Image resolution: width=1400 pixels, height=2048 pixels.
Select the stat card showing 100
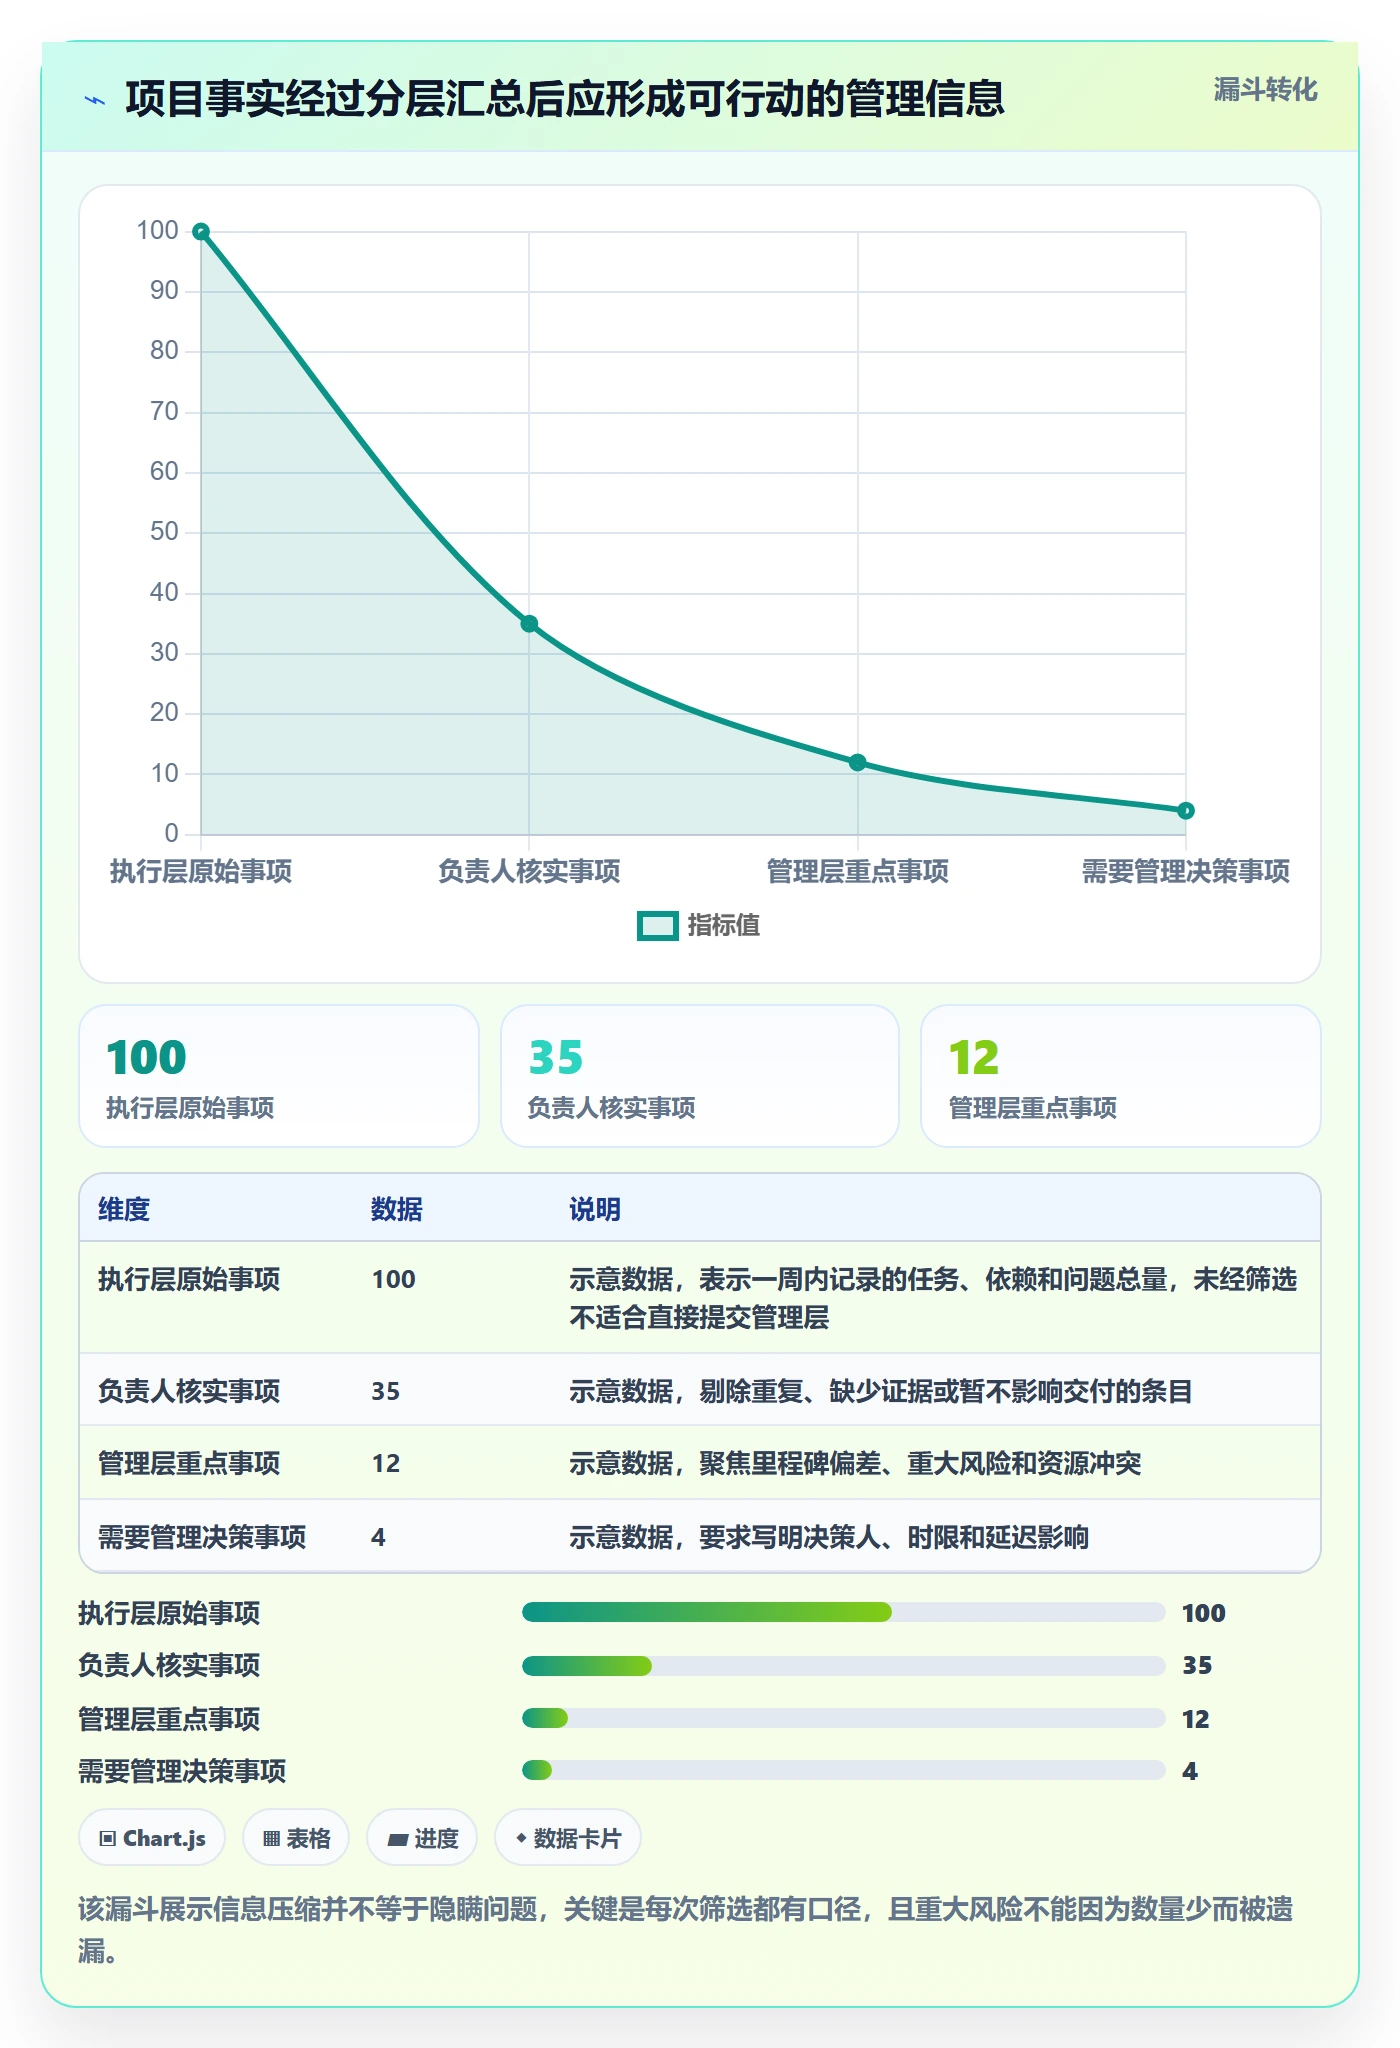pos(279,1076)
